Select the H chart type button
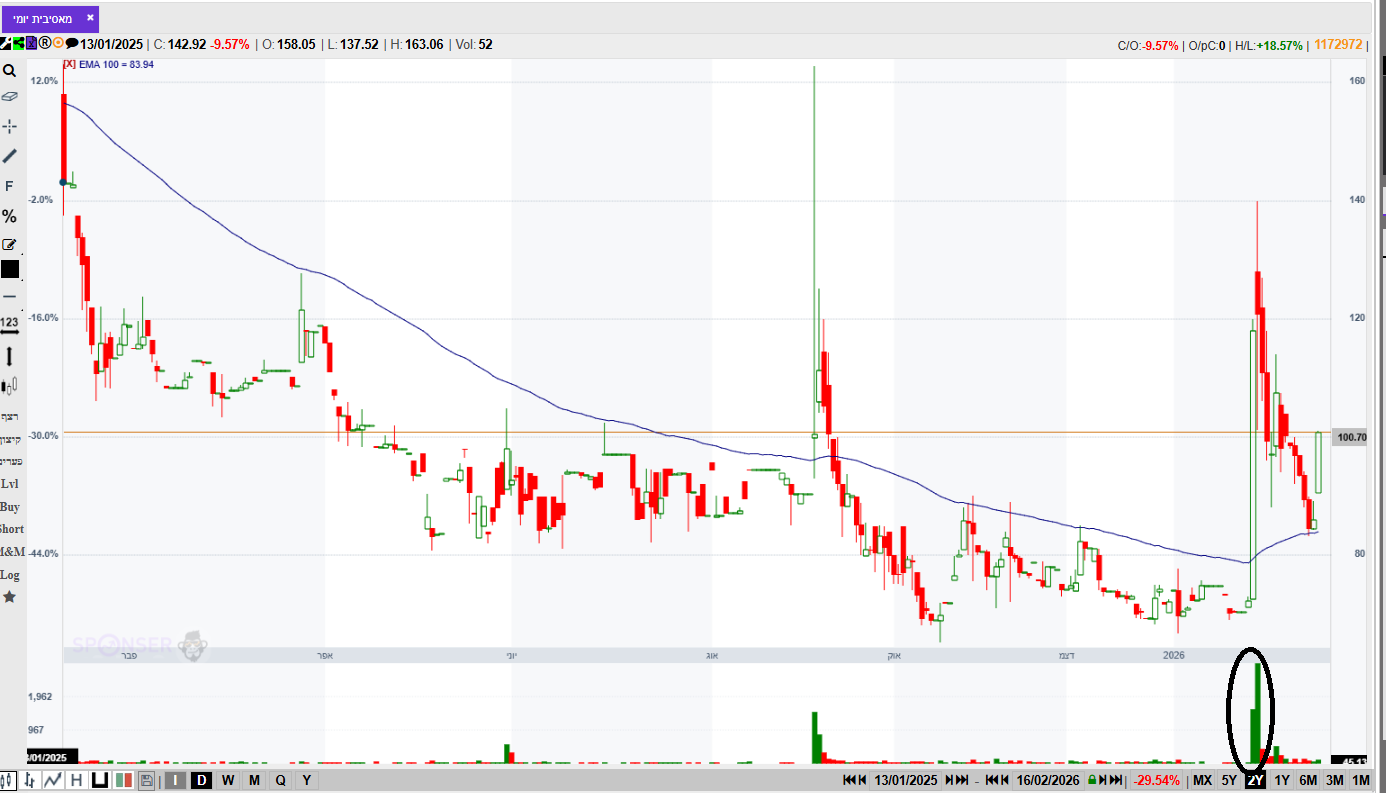 click(76, 780)
